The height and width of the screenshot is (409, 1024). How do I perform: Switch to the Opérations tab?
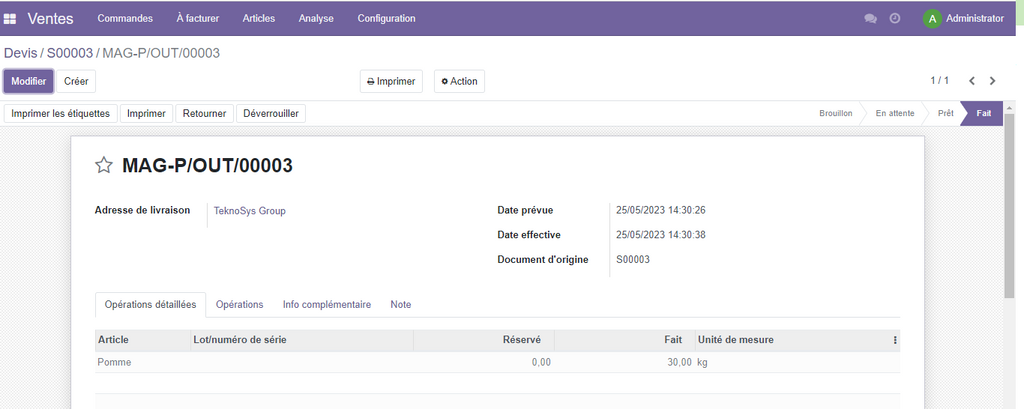[239, 304]
